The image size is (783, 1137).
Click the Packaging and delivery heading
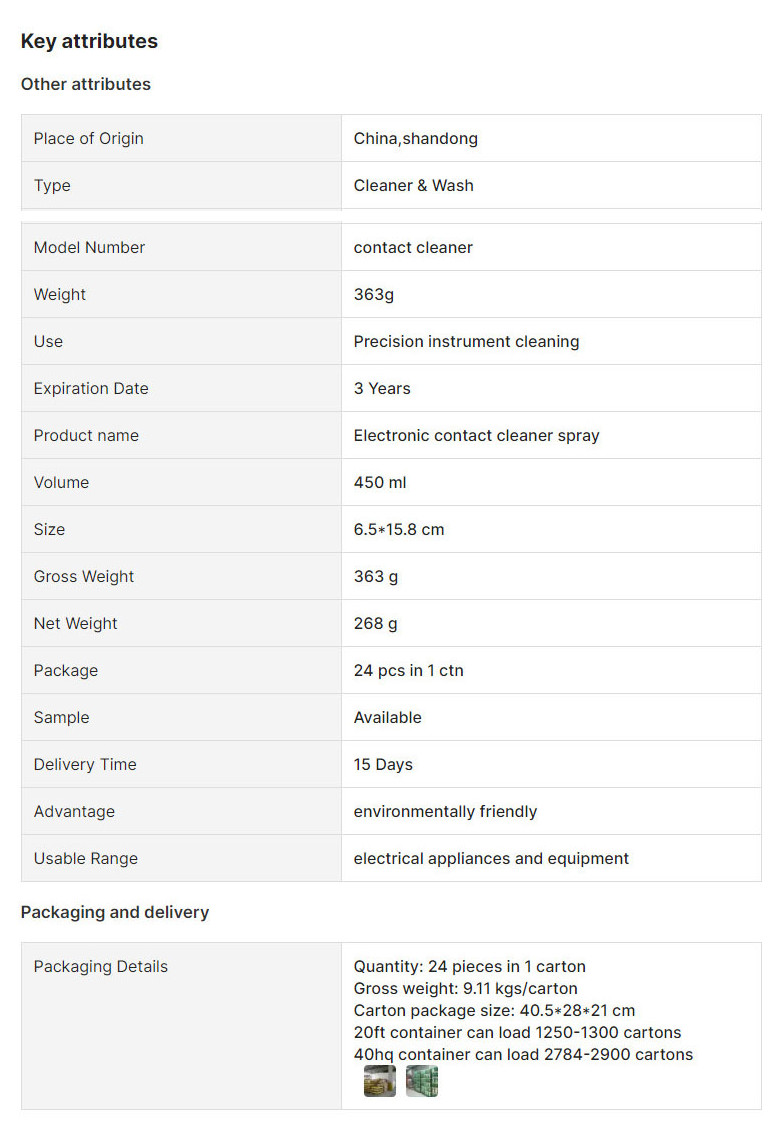tap(115, 912)
